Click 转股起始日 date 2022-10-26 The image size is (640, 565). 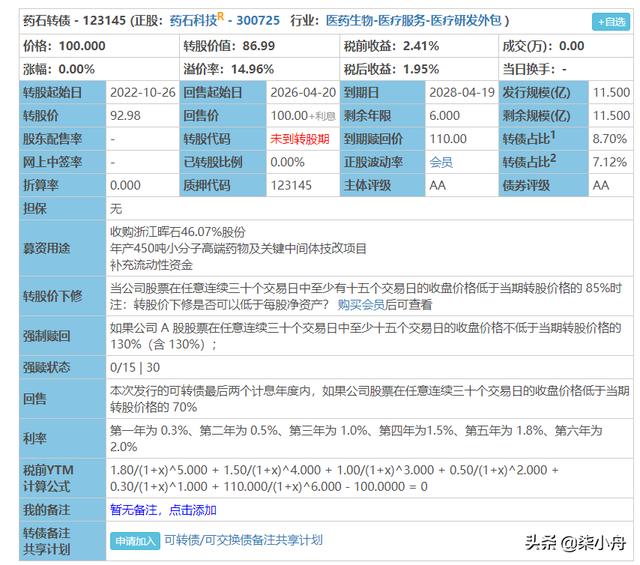point(142,92)
